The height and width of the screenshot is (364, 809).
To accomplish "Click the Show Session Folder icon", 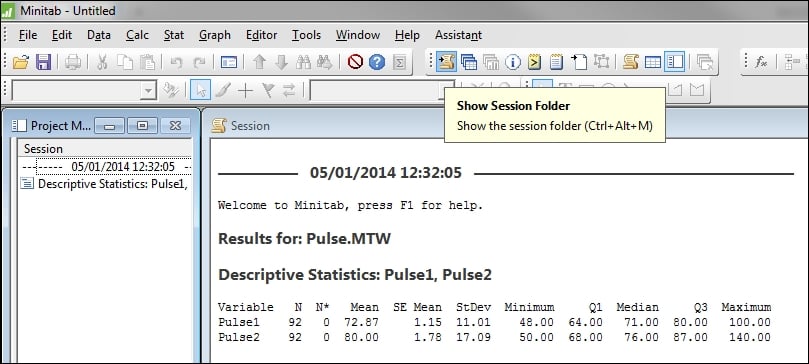I will 446,61.
